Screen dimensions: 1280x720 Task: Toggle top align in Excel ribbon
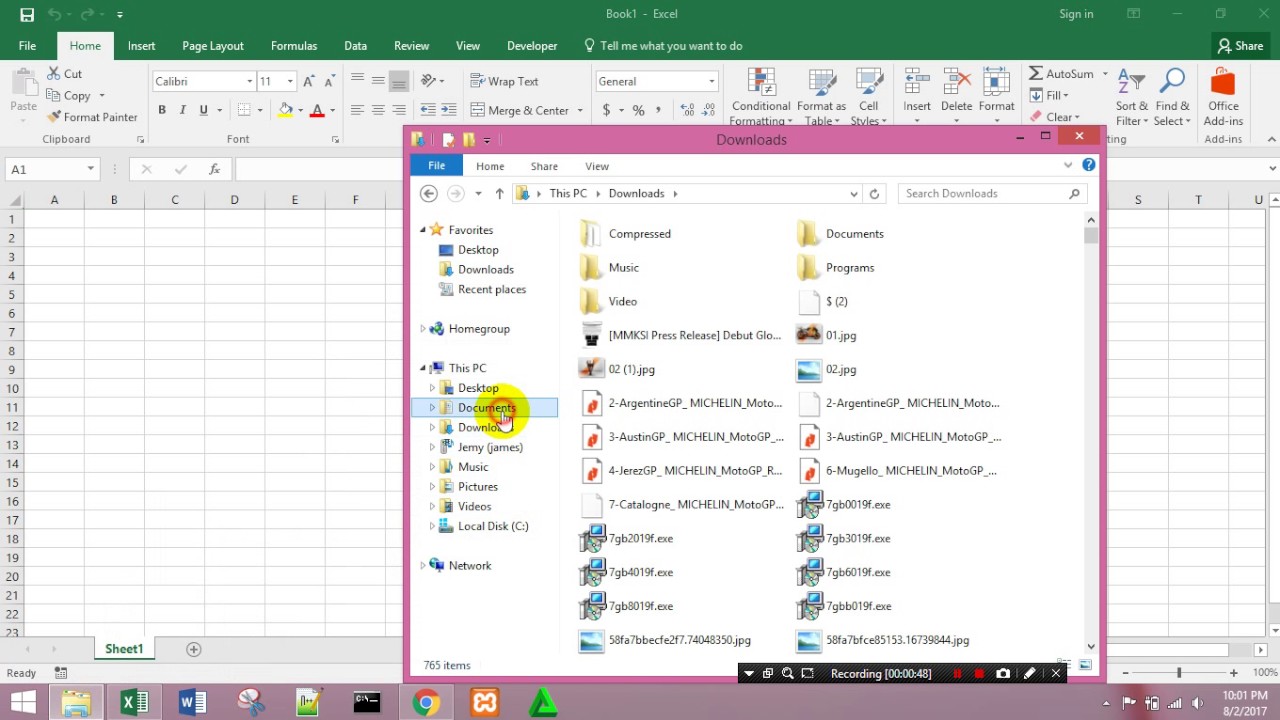click(357, 81)
